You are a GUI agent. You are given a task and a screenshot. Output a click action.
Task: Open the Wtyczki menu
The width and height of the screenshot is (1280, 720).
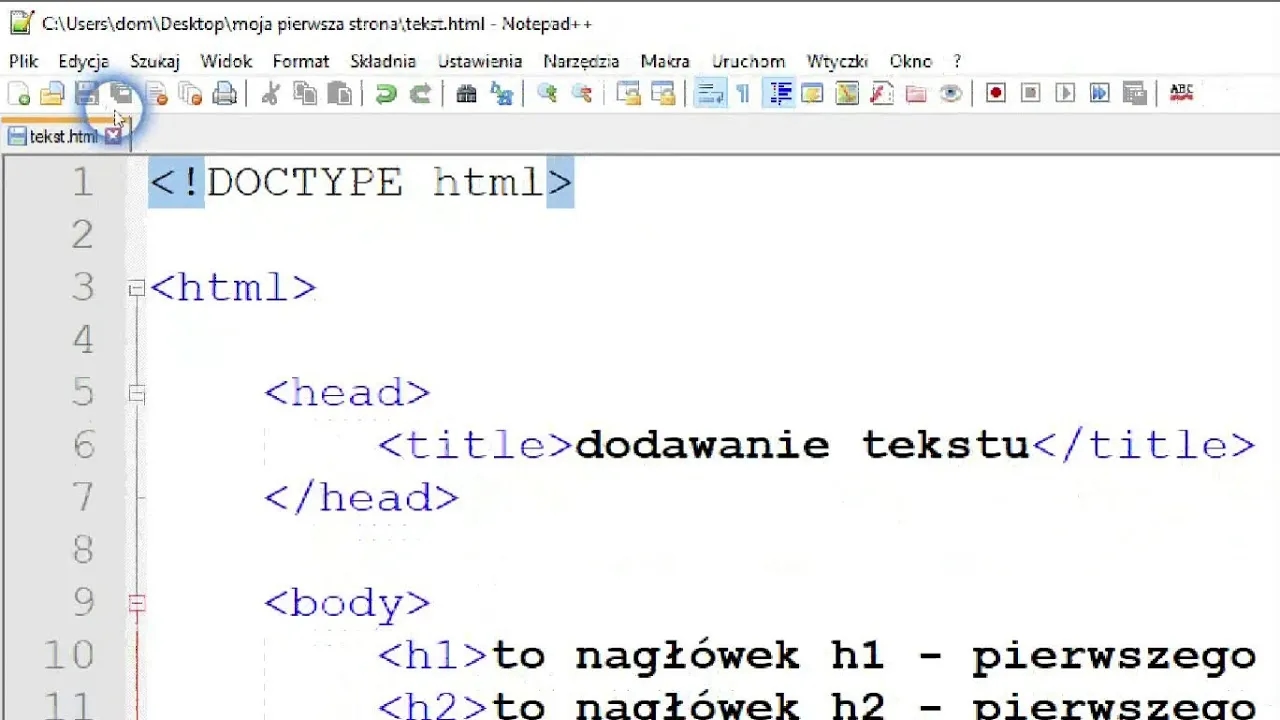837,61
